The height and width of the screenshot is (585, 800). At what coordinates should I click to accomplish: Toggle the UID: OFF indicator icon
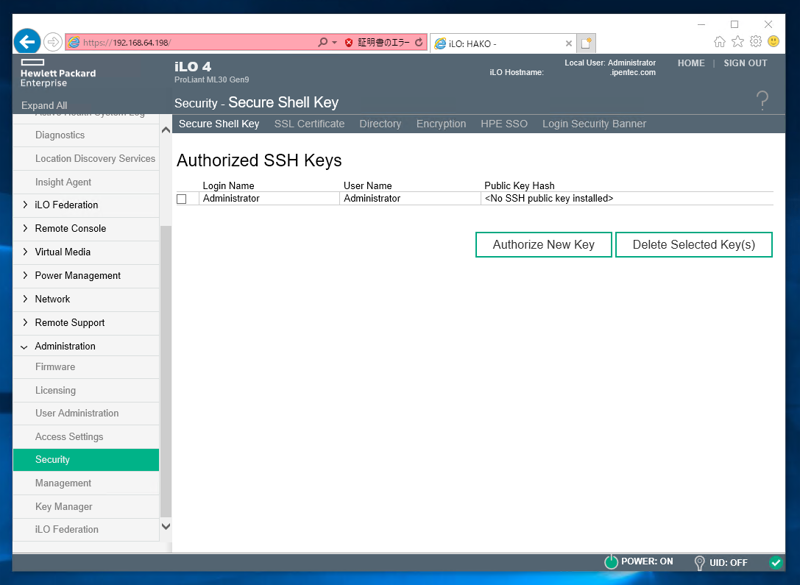click(x=699, y=563)
